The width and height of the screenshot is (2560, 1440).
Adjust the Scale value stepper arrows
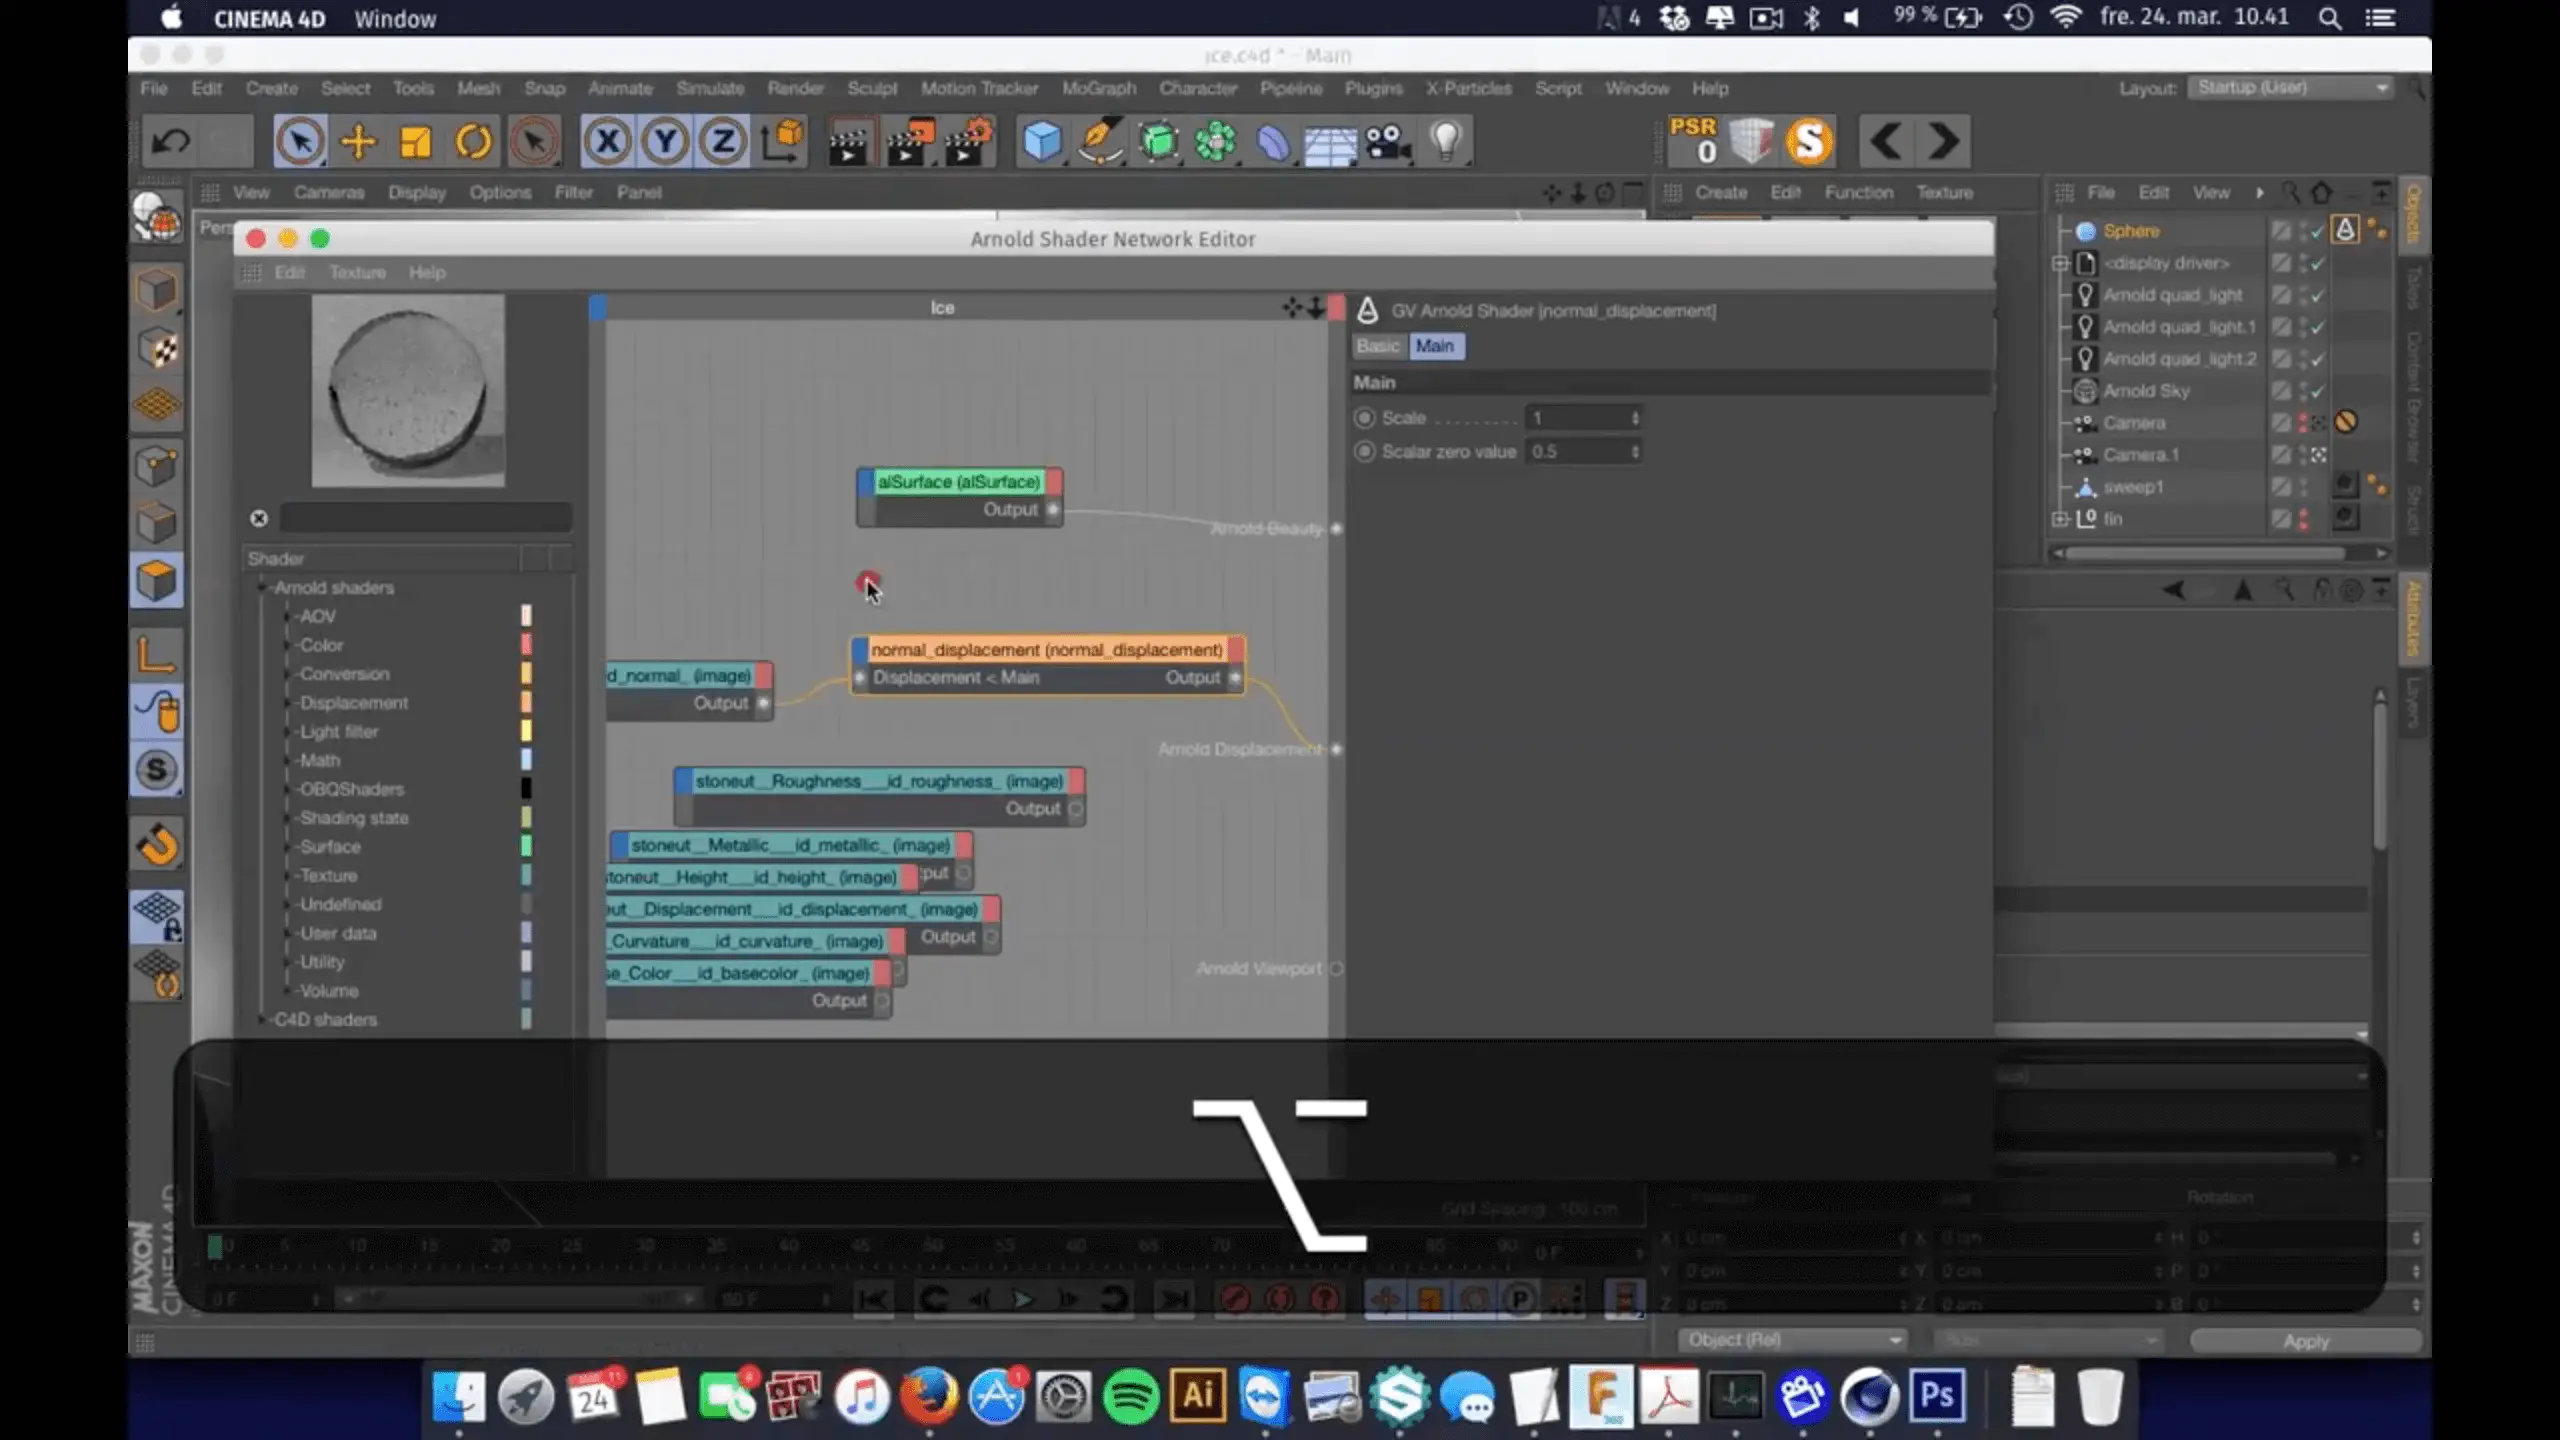click(x=1635, y=418)
